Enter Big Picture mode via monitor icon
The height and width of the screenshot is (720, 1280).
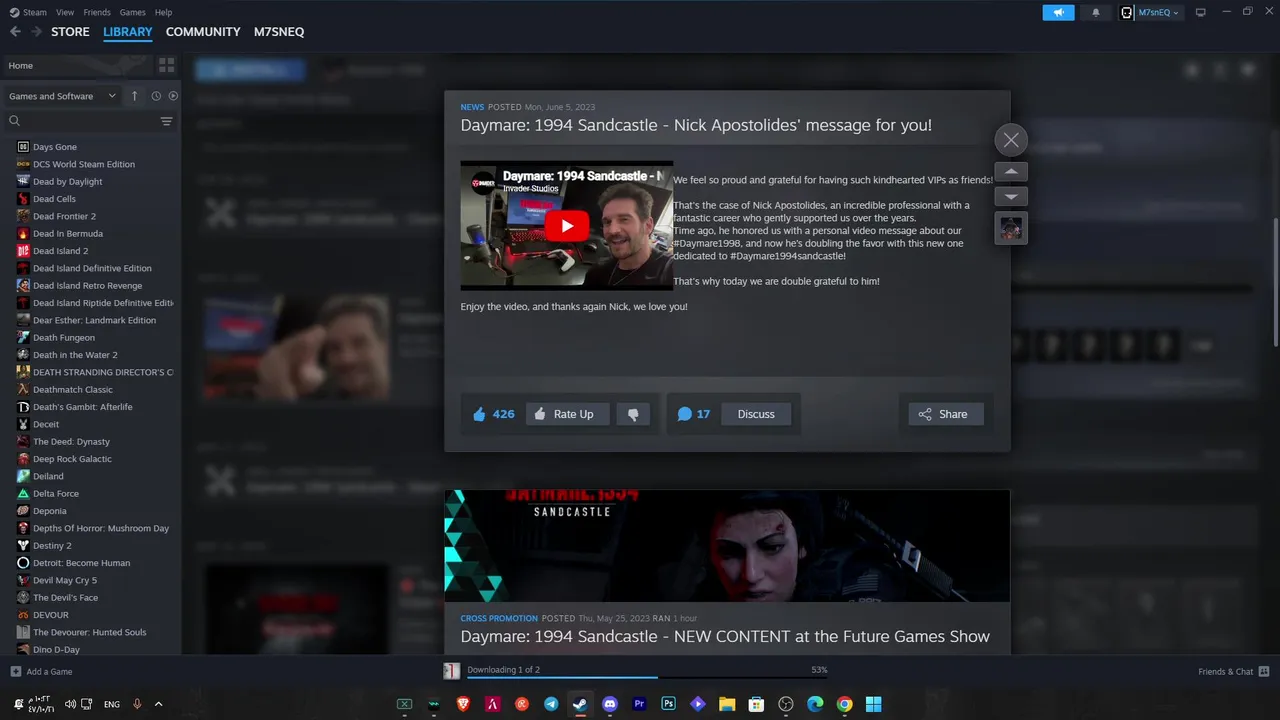(x=1201, y=12)
